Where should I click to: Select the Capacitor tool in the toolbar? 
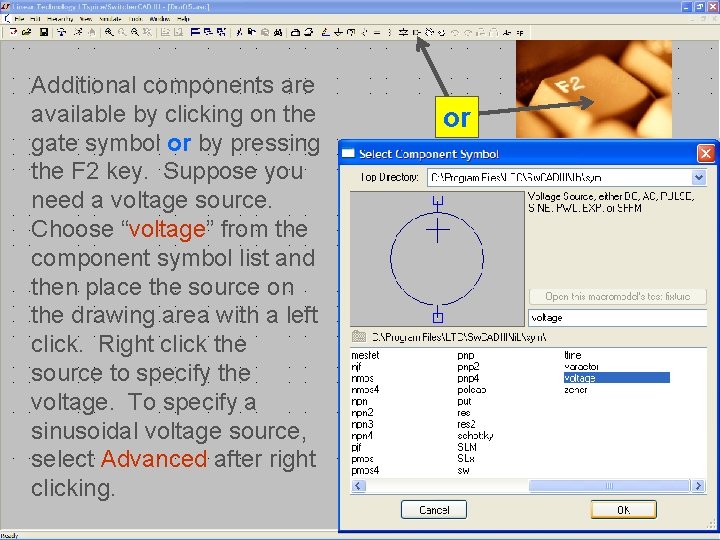pyautogui.click(x=377, y=32)
